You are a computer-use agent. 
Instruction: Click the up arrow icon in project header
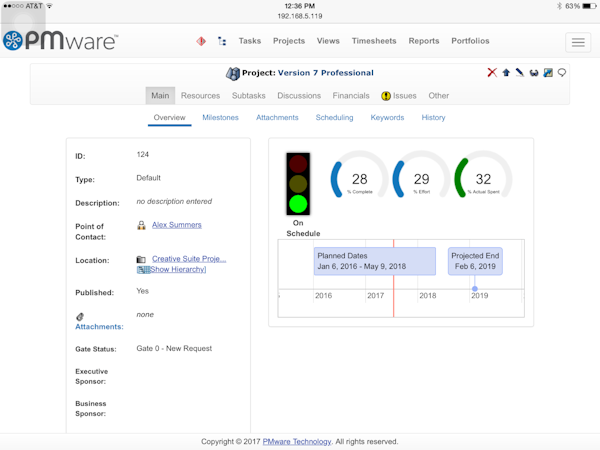(x=506, y=73)
